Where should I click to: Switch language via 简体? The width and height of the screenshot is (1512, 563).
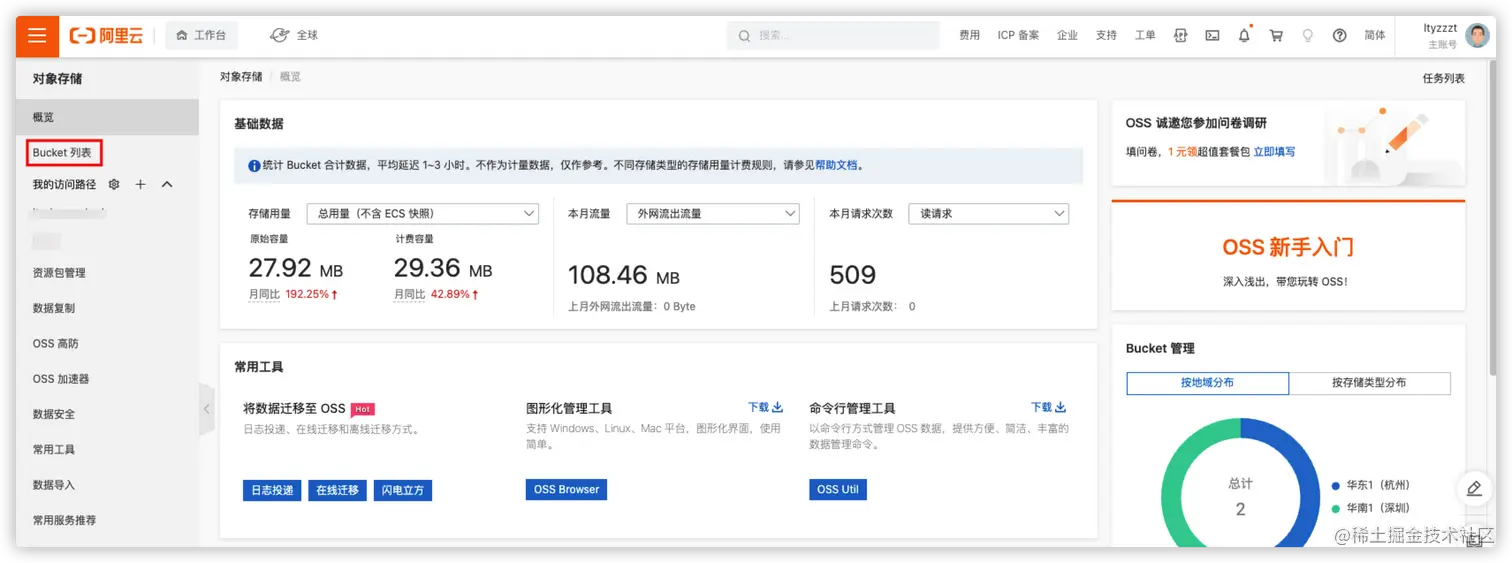point(1375,35)
